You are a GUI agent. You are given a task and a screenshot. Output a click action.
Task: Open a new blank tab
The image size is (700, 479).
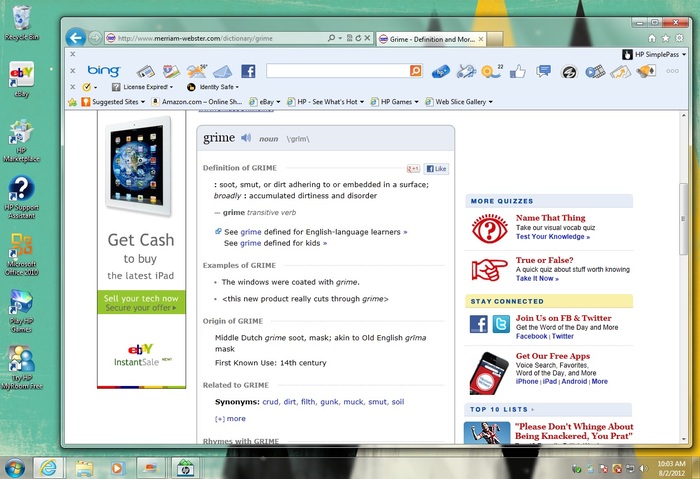pos(495,39)
